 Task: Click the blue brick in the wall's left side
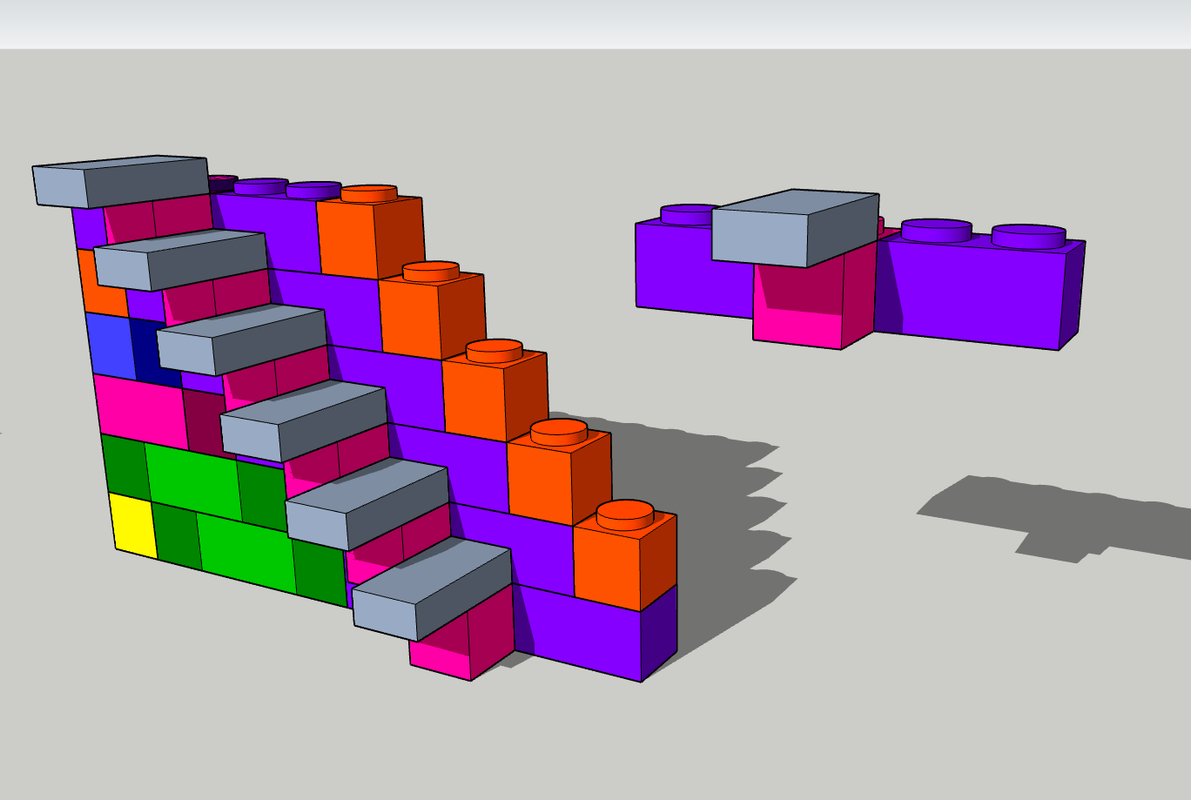(x=111, y=346)
